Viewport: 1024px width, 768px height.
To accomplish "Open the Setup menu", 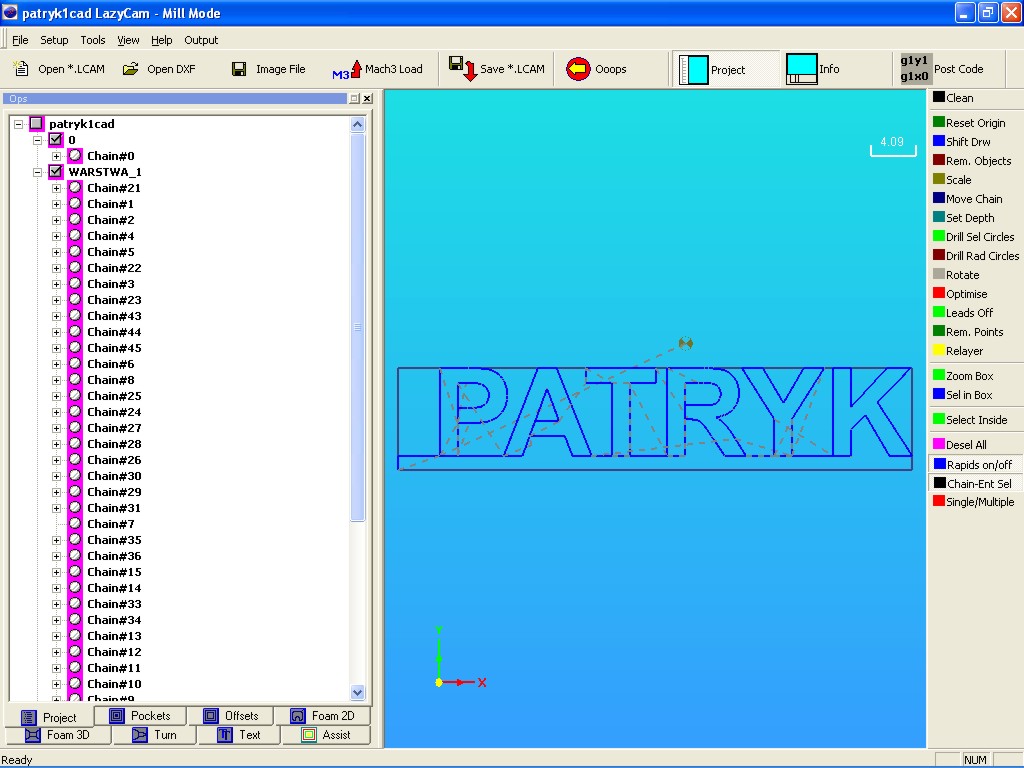I will 54,40.
